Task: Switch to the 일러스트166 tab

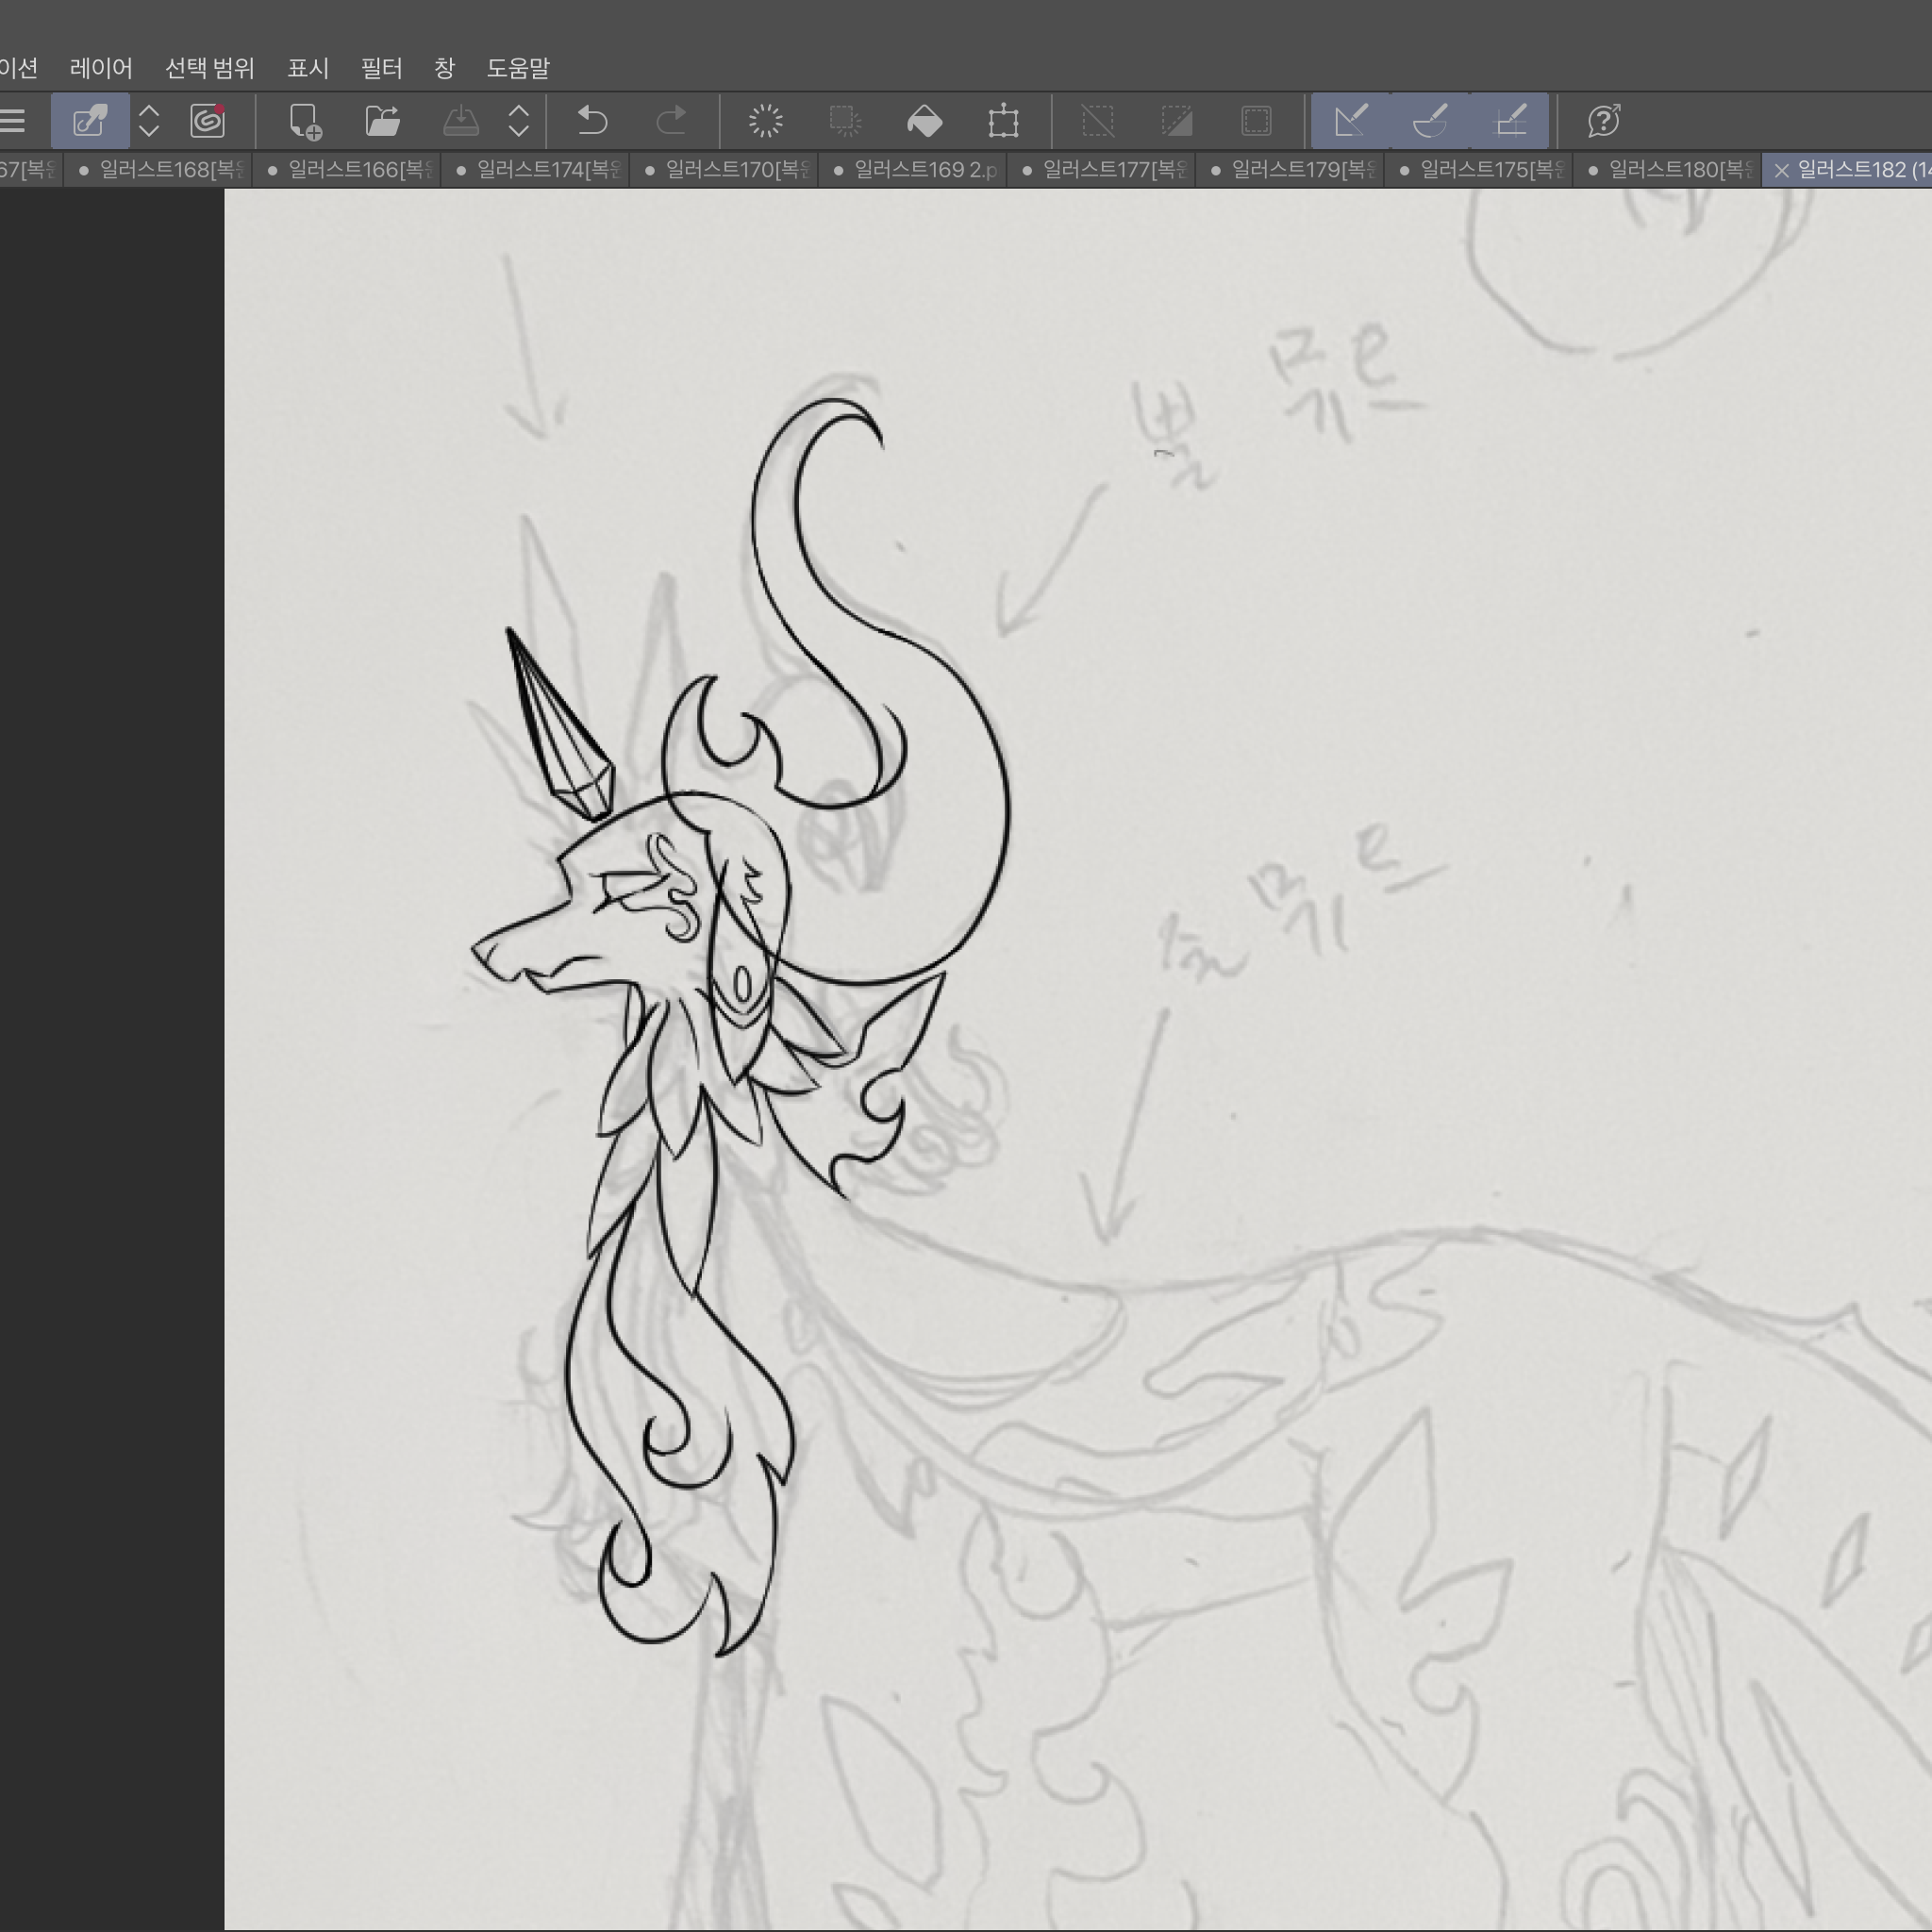Action: pyautogui.click(x=348, y=170)
